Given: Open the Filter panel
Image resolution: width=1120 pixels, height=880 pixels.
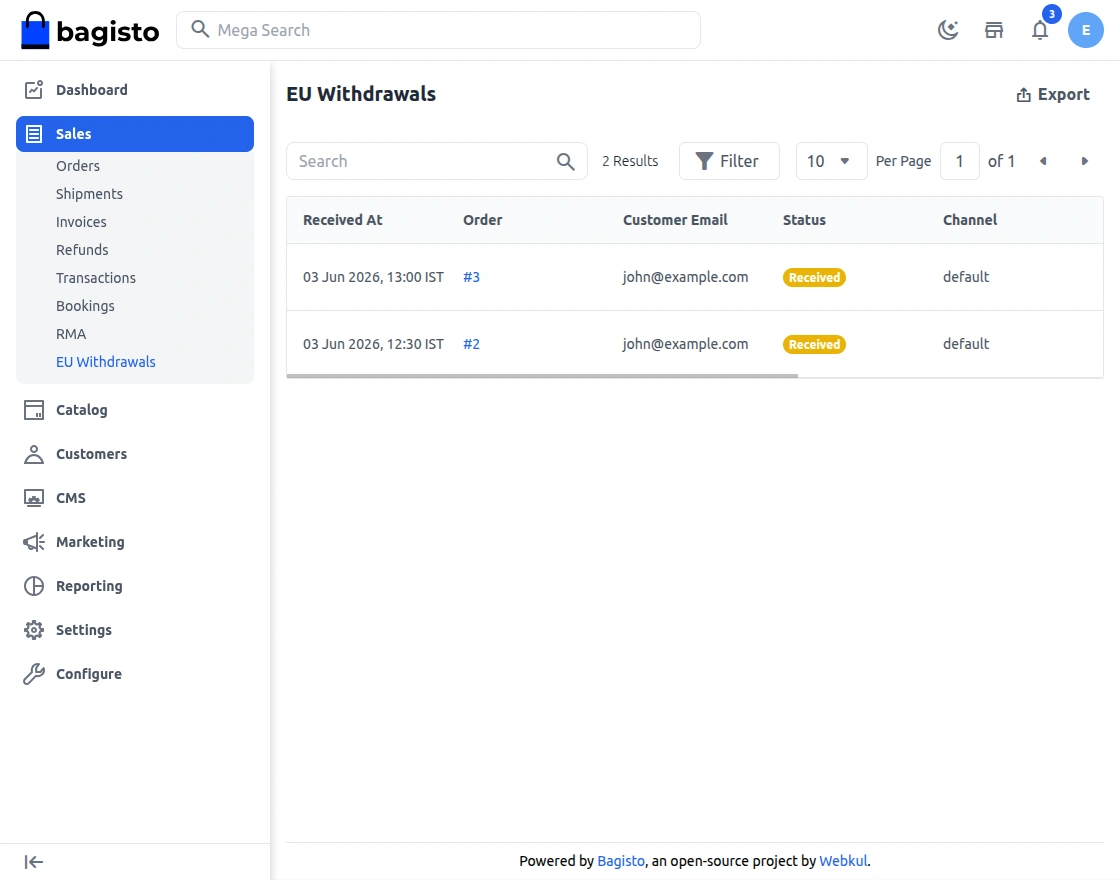Looking at the screenshot, I should (x=729, y=161).
